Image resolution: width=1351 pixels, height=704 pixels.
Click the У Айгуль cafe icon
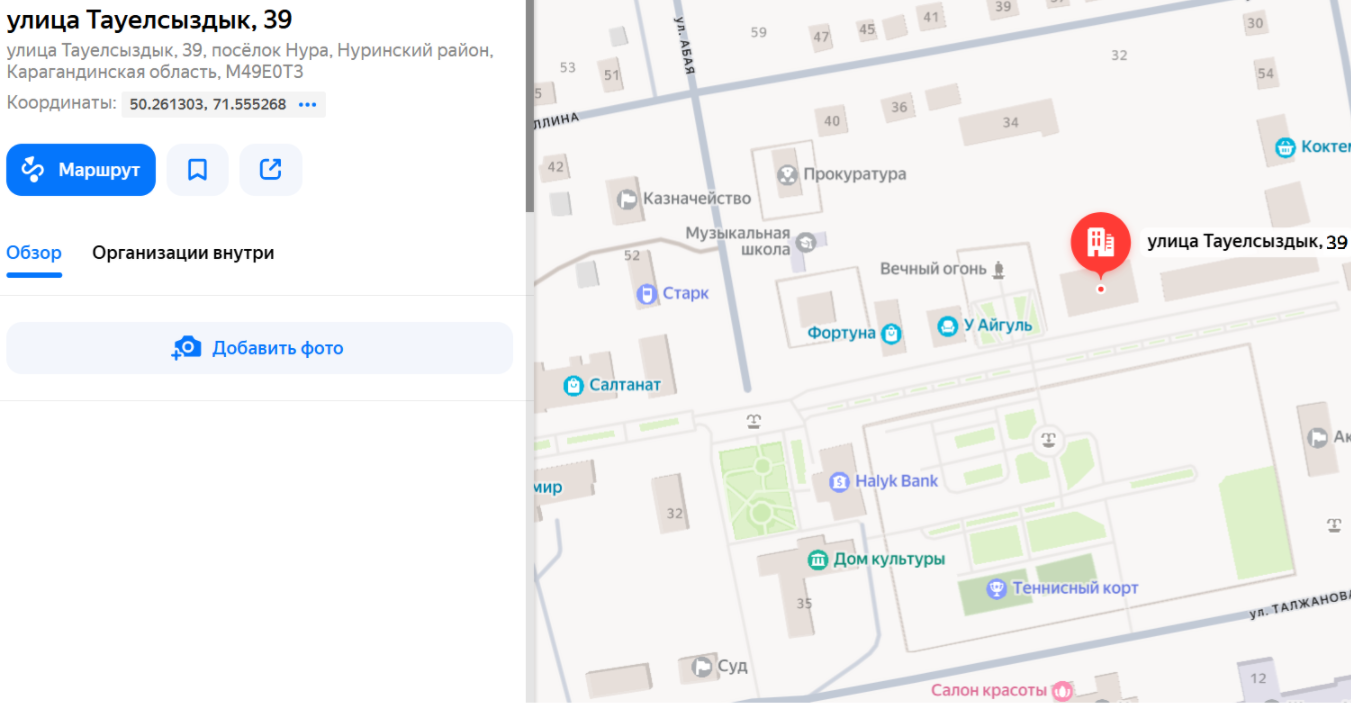[x=947, y=326]
